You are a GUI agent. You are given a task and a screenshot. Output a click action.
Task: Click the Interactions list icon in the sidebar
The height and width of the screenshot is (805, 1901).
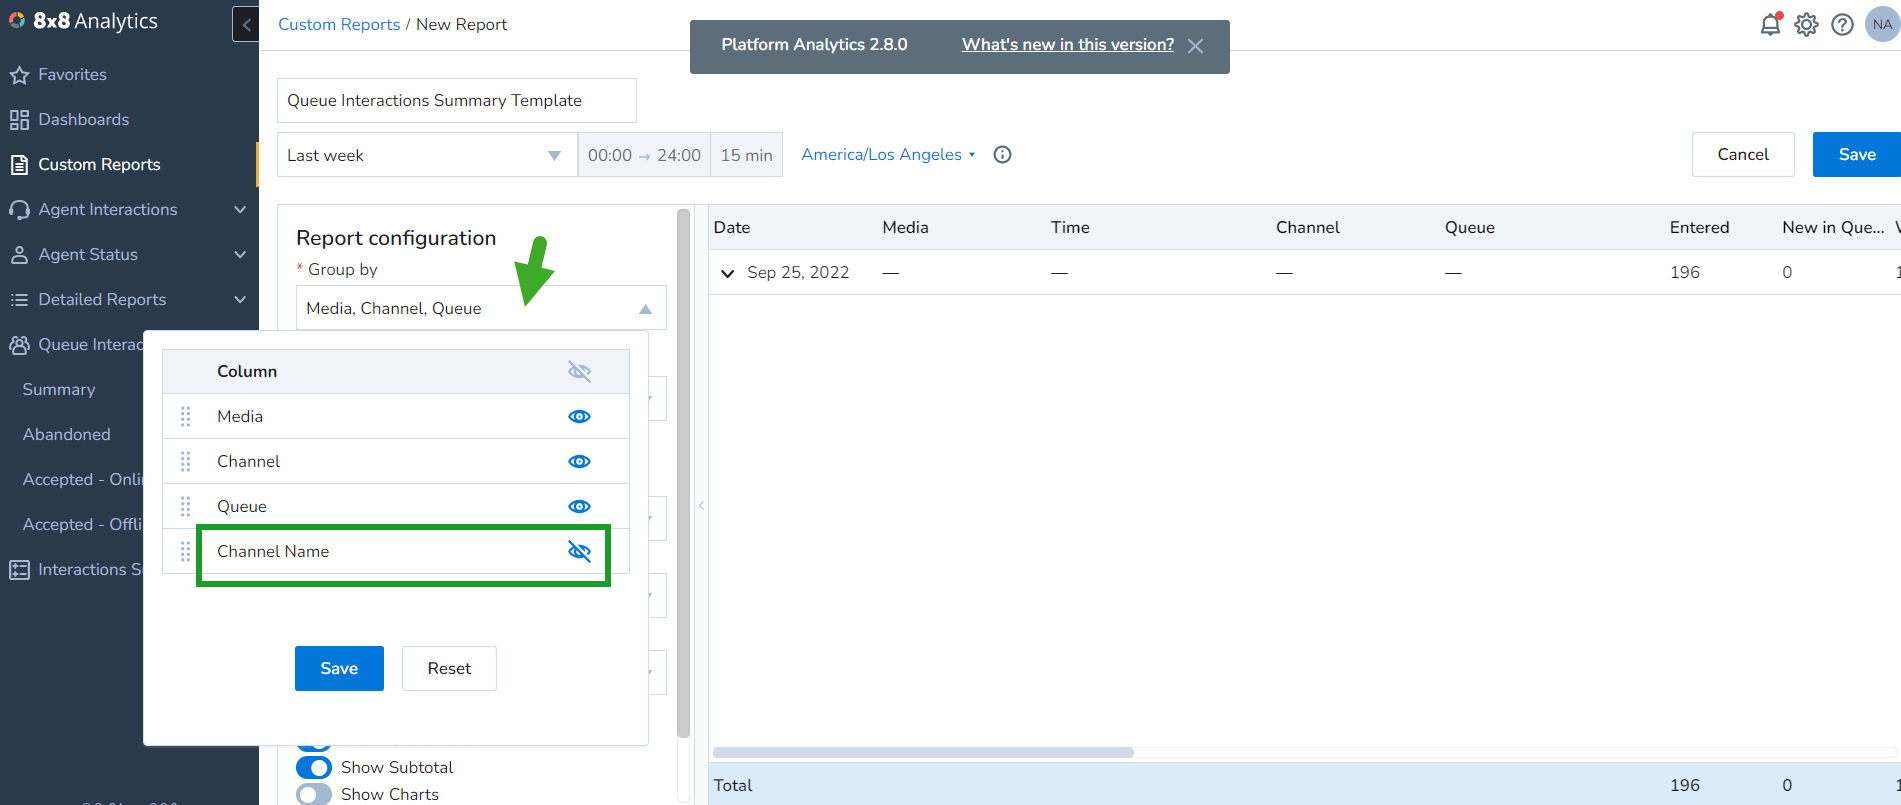pos(19,570)
